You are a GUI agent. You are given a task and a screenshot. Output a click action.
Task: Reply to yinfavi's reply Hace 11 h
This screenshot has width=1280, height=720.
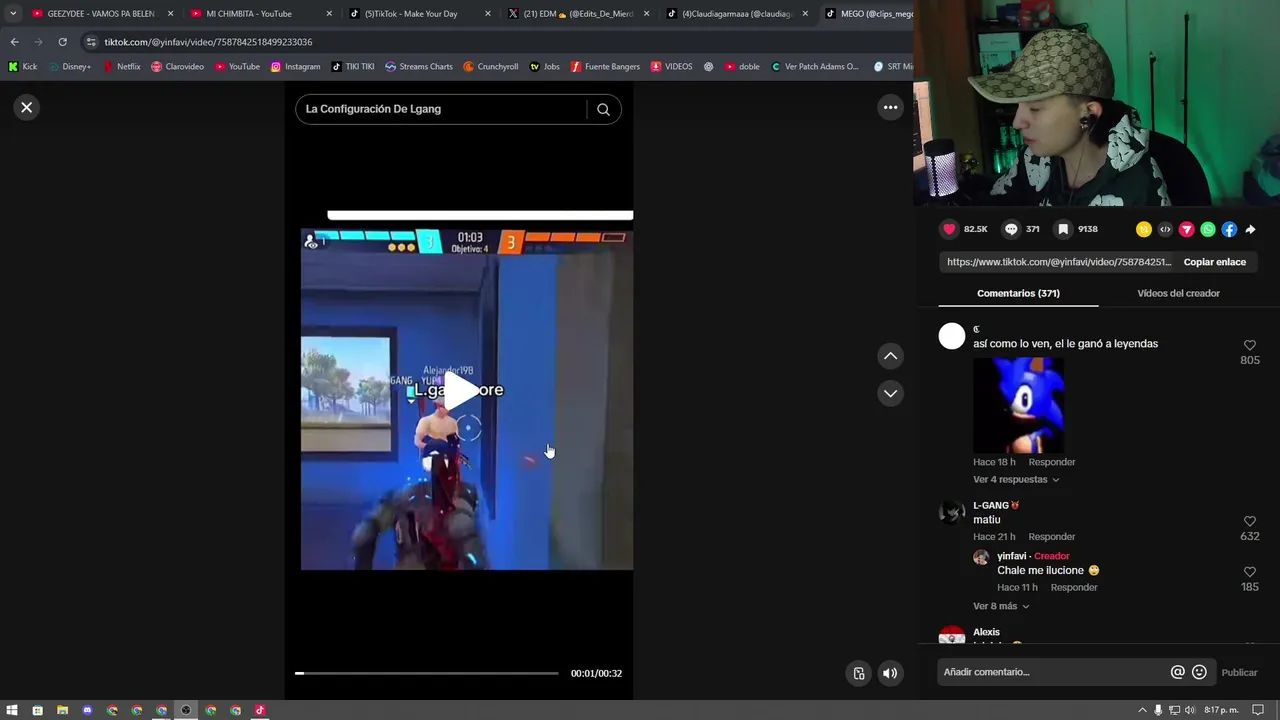(x=1074, y=587)
